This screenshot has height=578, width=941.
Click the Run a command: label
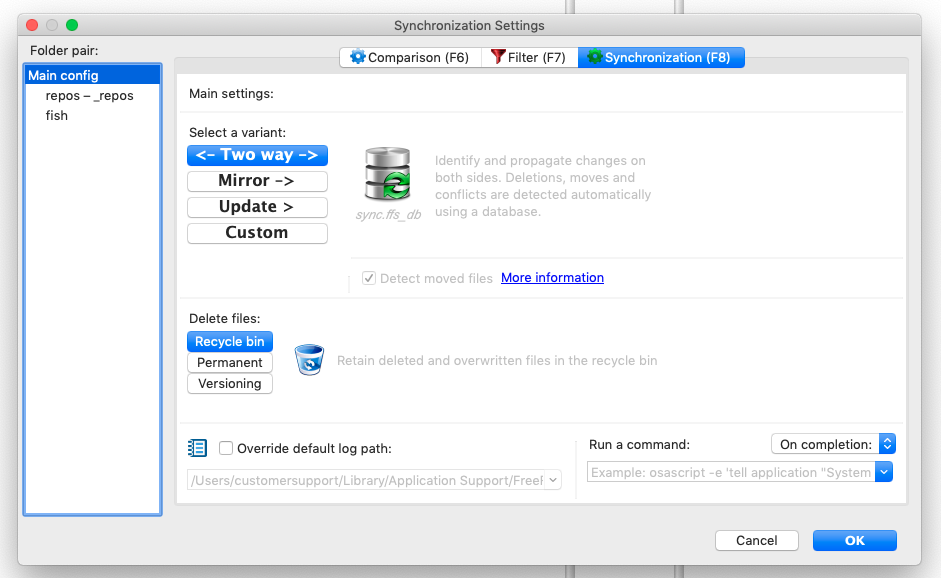point(639,445)
